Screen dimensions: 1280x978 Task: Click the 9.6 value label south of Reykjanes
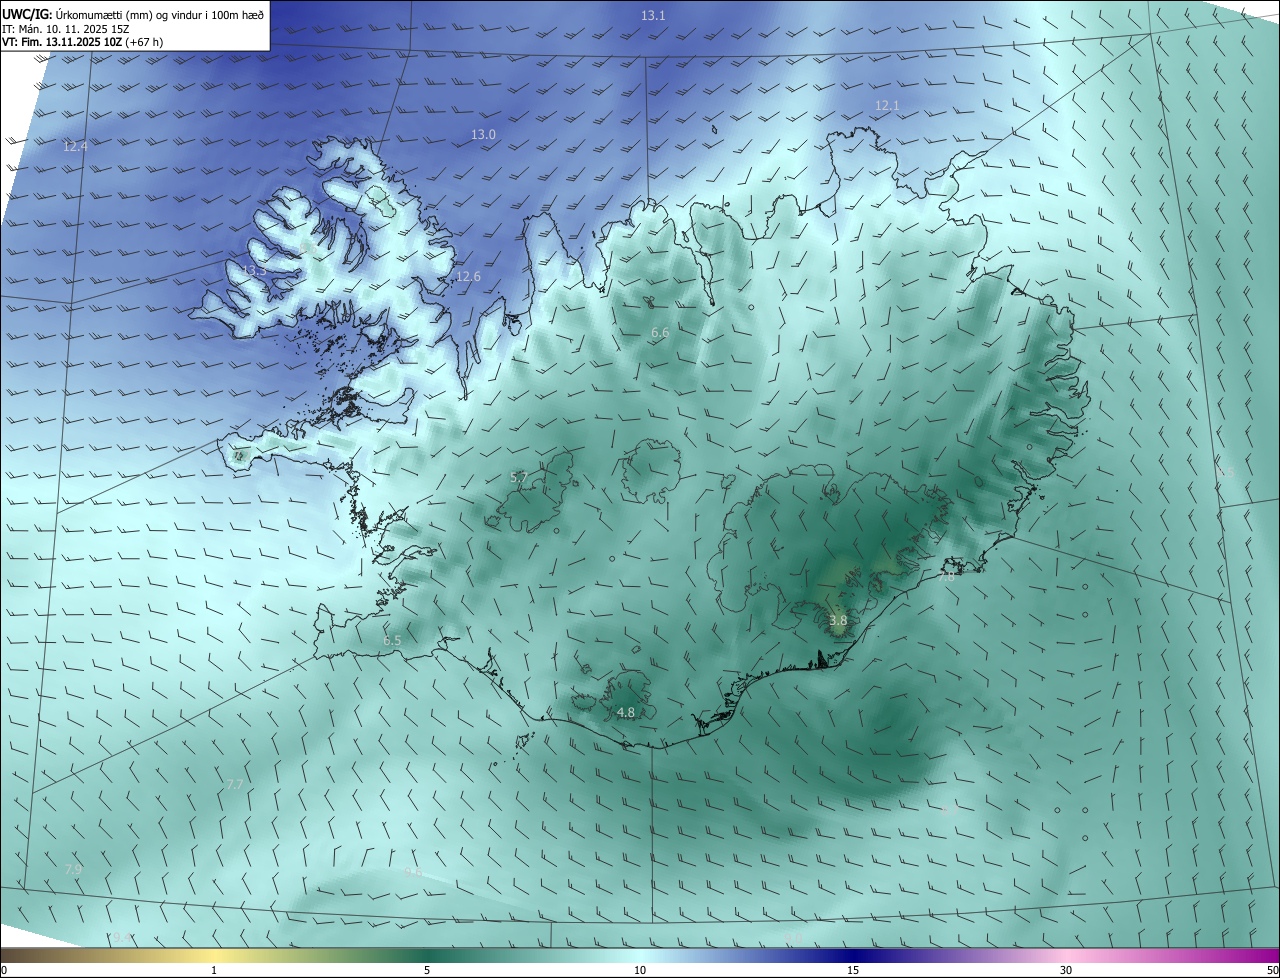tap(413, 872)
